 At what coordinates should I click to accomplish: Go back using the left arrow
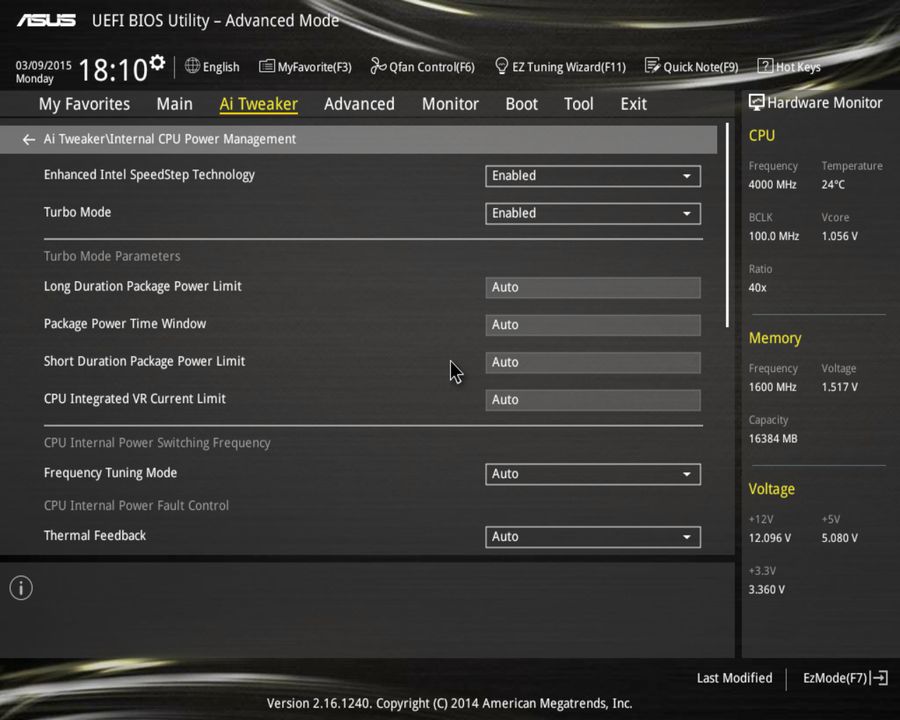pos(28,139)
